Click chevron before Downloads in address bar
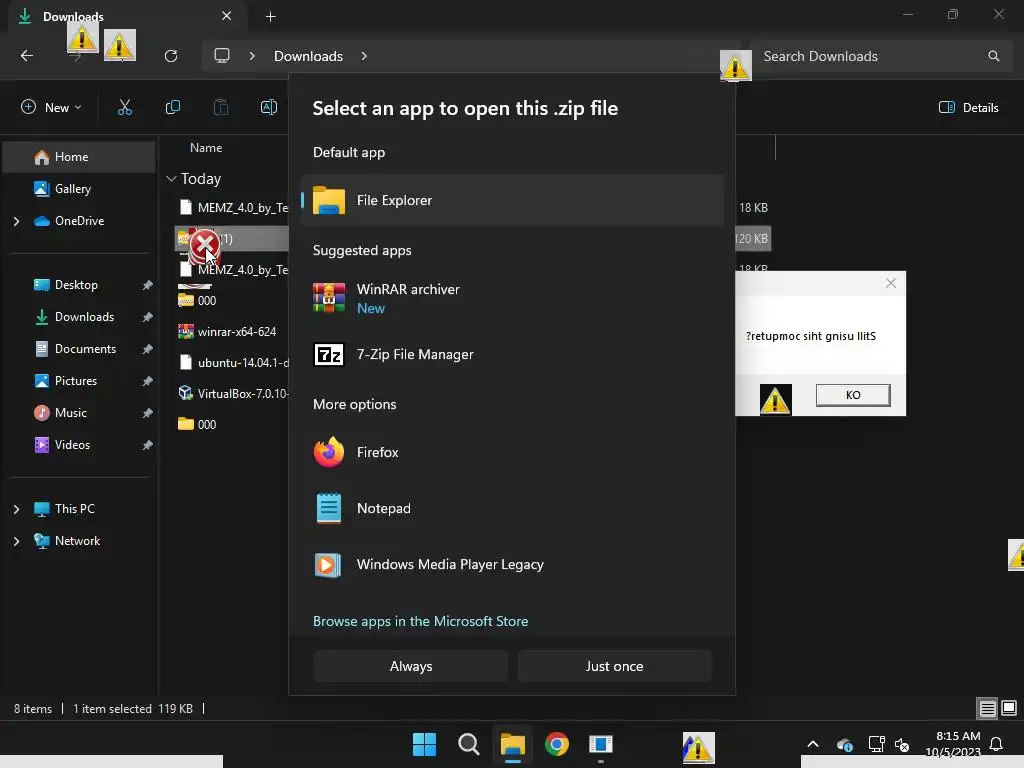Viewport: 1024px width, 768px height. pos(251,56)
